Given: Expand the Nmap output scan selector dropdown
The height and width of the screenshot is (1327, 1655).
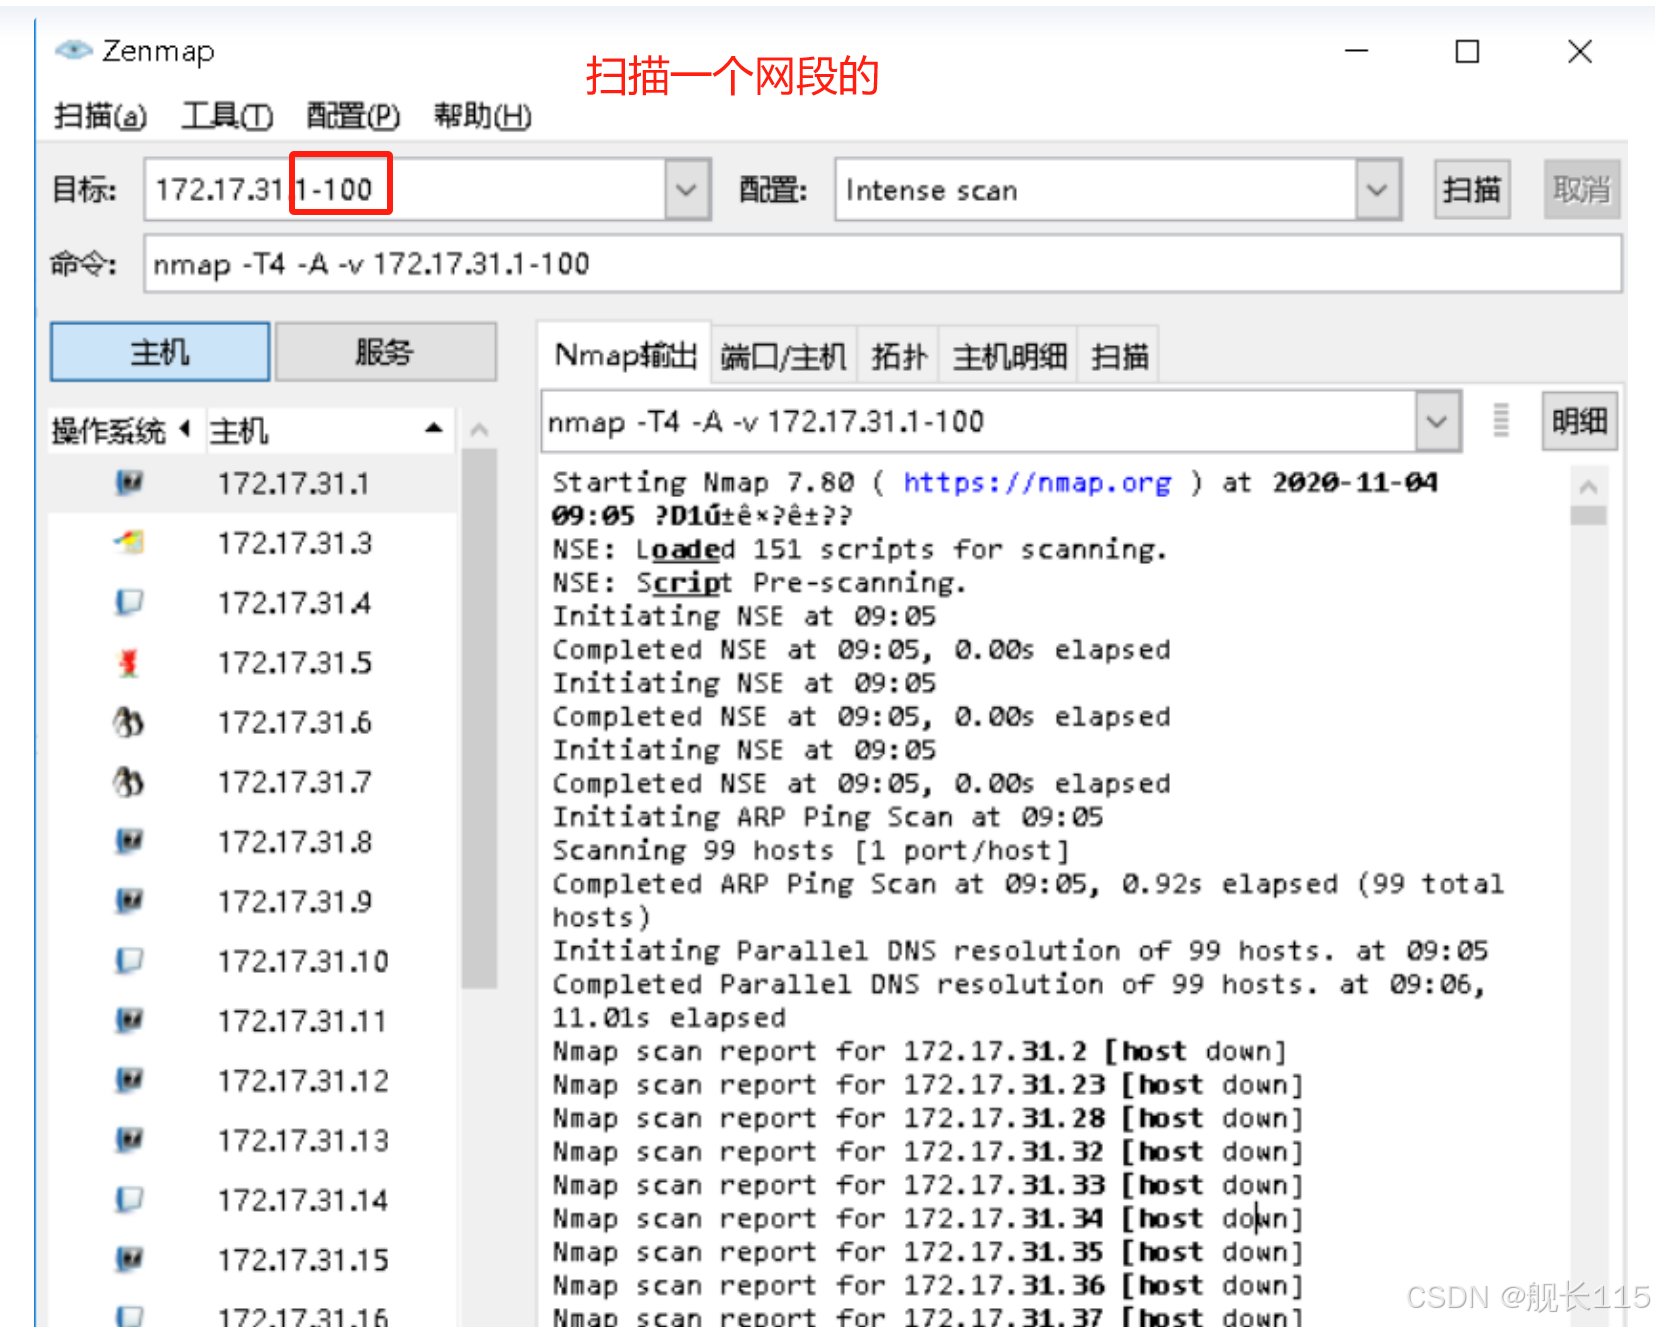Looking at the screenshot, I should tap(1437, 421).
